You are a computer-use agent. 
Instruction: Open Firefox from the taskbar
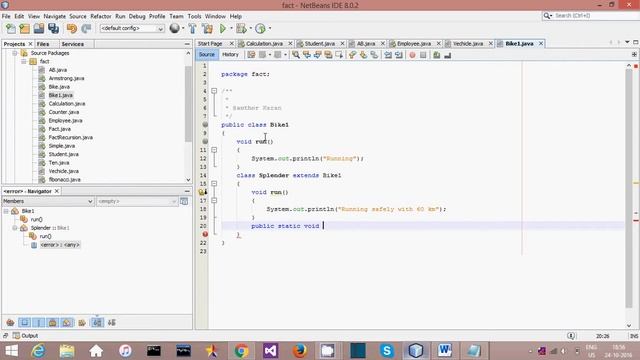coord(300,351)
